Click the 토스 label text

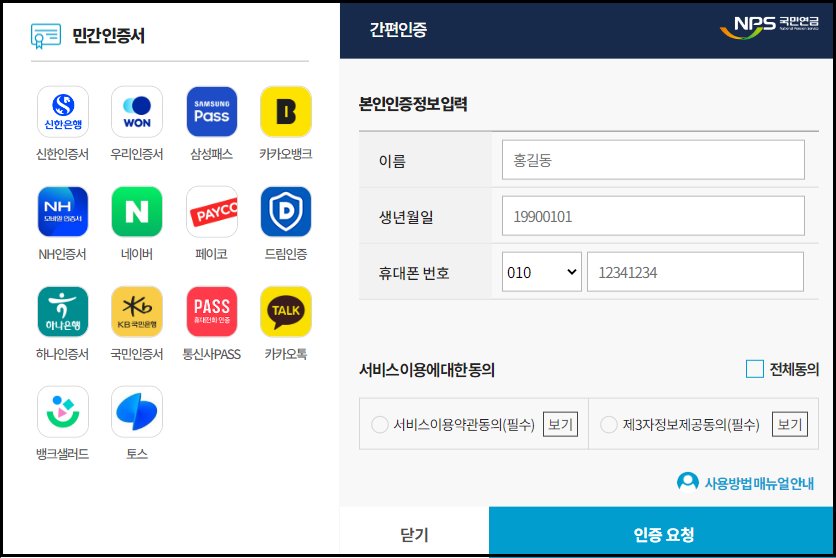click(137, 454)
